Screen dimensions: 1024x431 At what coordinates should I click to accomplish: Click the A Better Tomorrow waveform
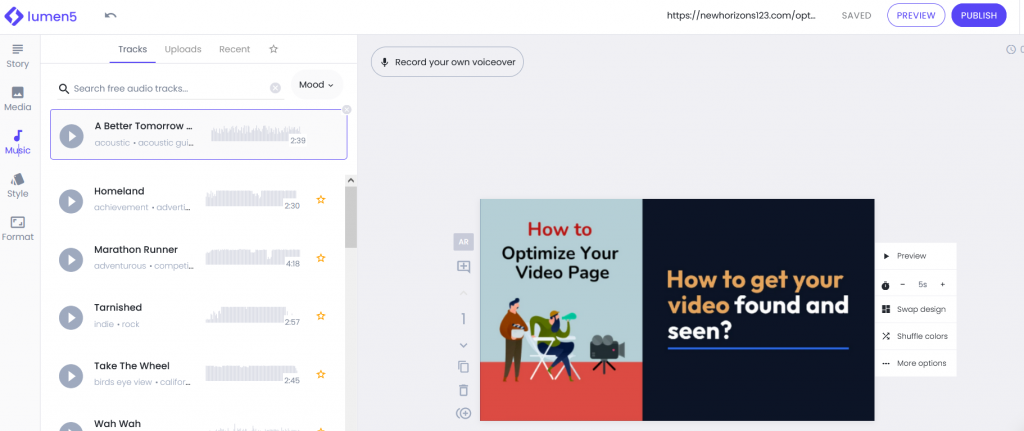pyautogui.click(x=256, y=133)
